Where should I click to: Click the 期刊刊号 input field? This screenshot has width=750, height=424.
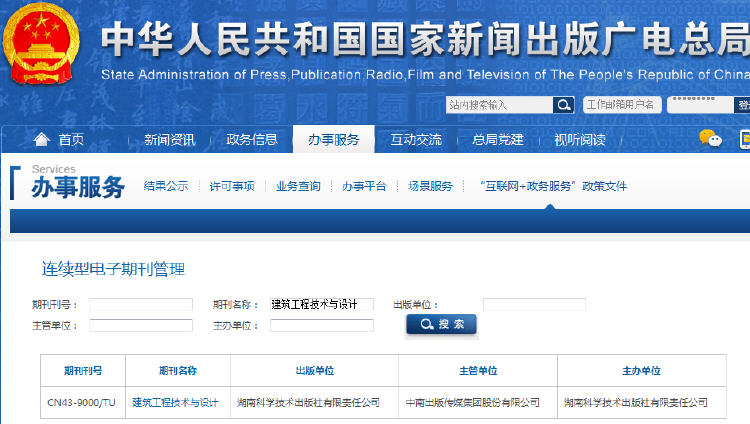[x=141, y=304]
